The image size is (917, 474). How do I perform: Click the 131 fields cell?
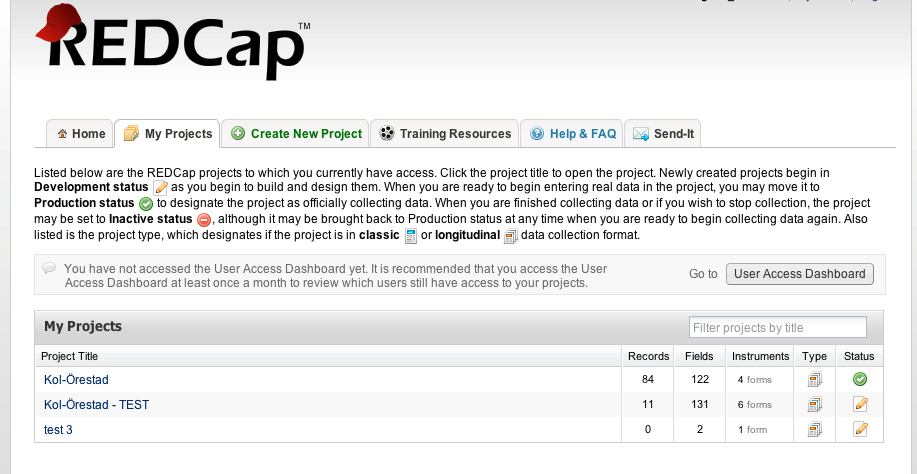tap(699, 404)
